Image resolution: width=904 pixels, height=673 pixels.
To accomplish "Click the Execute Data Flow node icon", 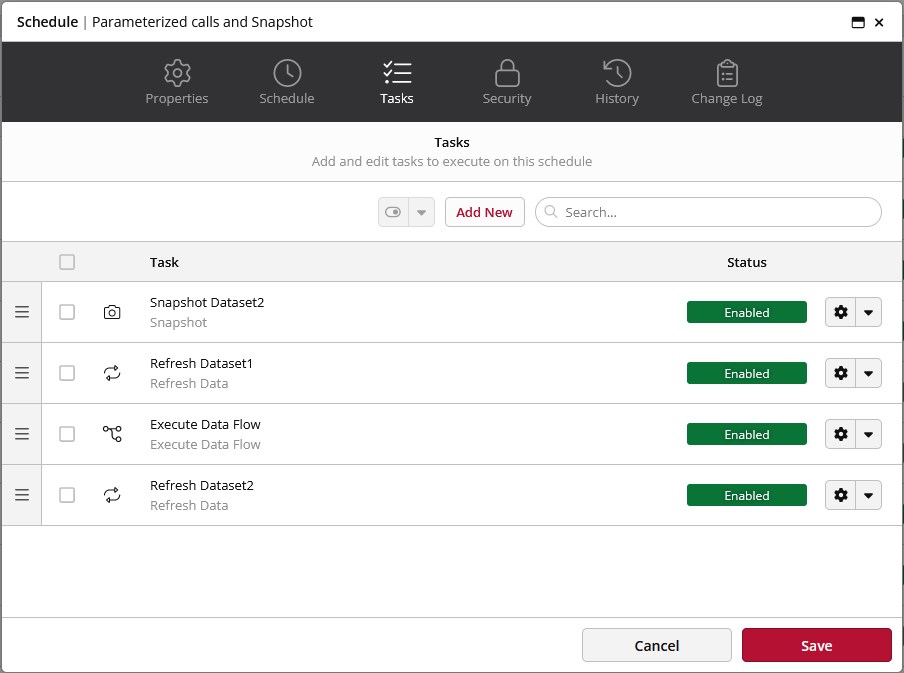I will (x=112, y=434).
